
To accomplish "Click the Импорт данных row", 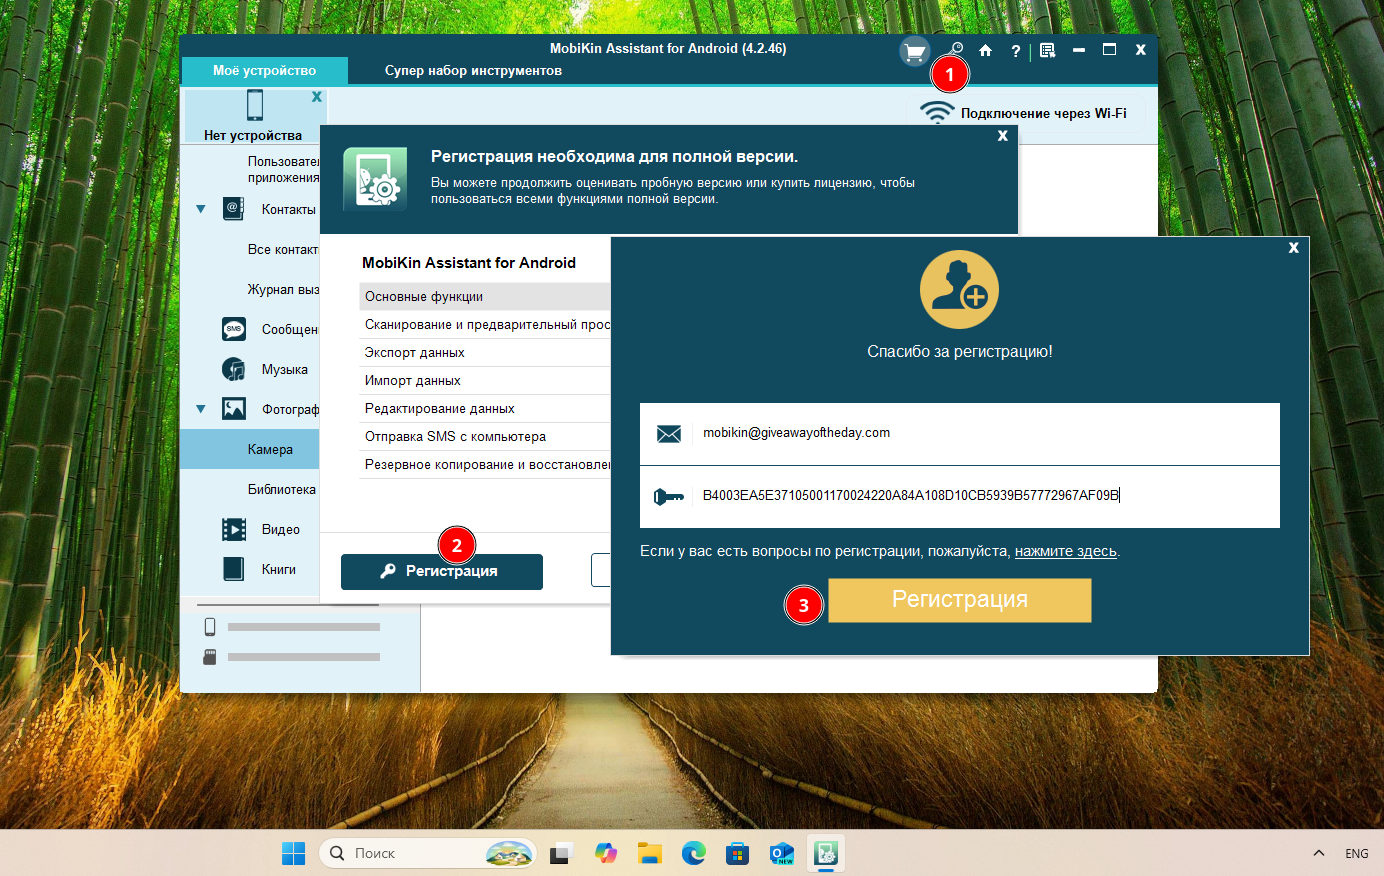I will coord(485,380).
